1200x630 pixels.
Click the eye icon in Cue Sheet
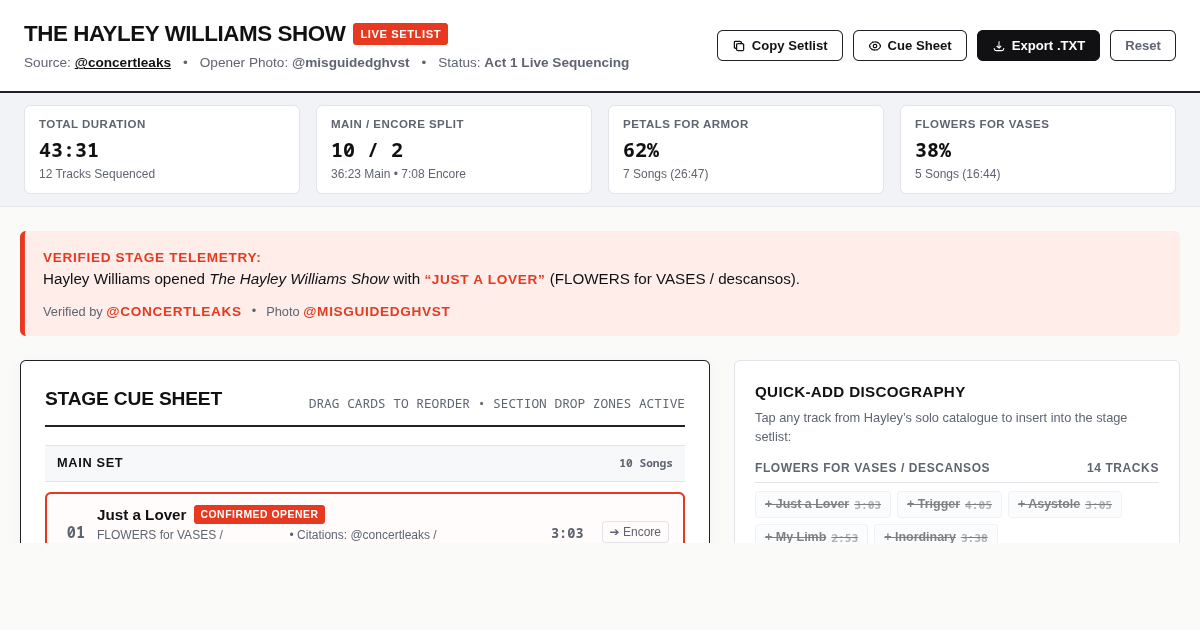tap(875, 46)
